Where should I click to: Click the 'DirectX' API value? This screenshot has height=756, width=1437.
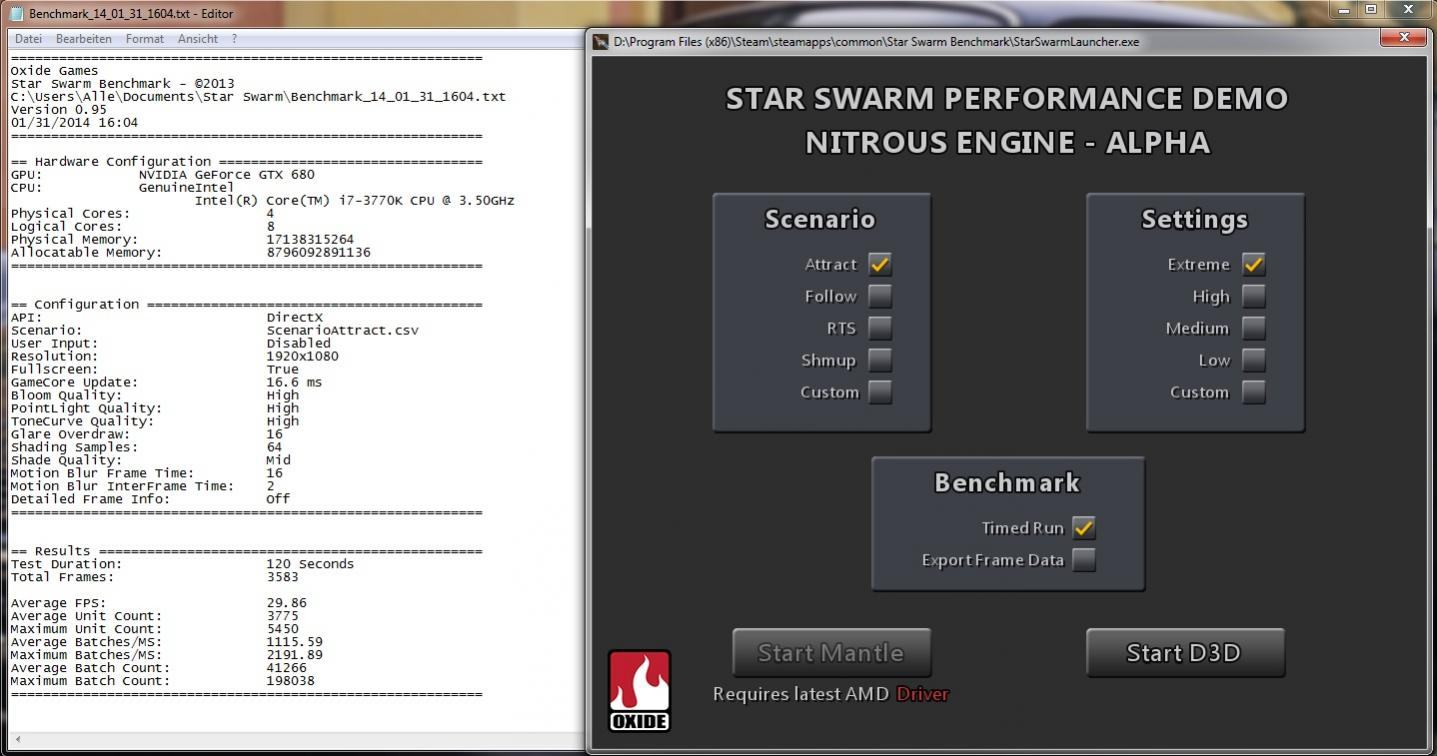[x=294, y=317]
